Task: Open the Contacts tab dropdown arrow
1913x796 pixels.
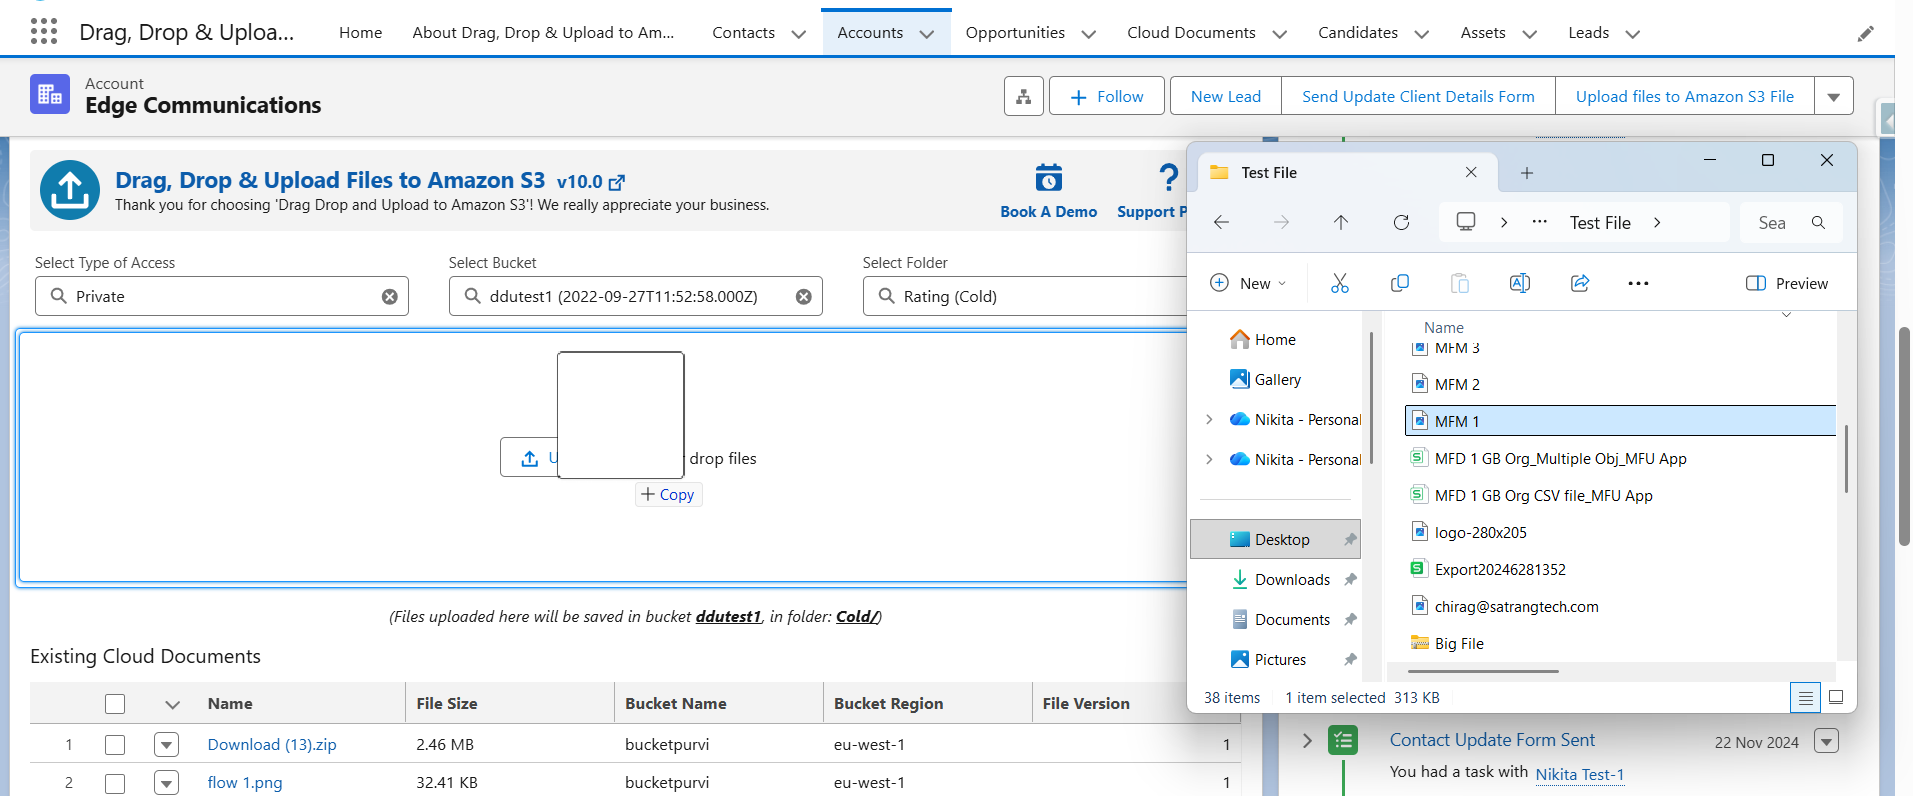Action: pos(798,34)
